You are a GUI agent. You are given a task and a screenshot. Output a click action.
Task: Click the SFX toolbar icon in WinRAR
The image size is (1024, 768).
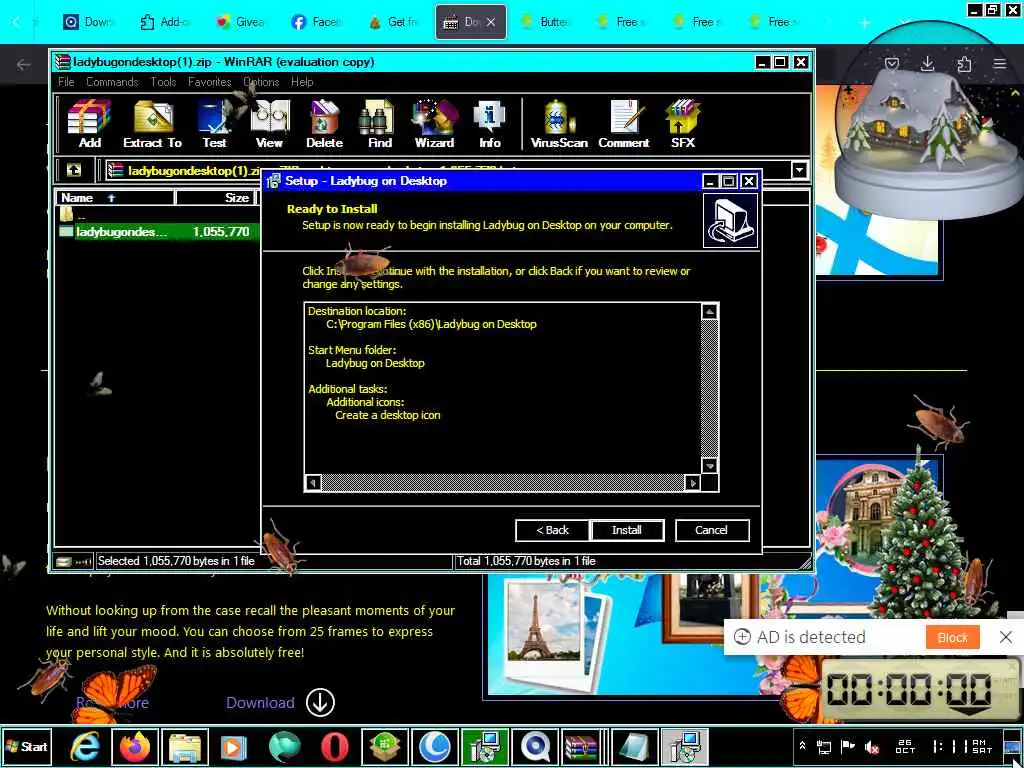683,124
